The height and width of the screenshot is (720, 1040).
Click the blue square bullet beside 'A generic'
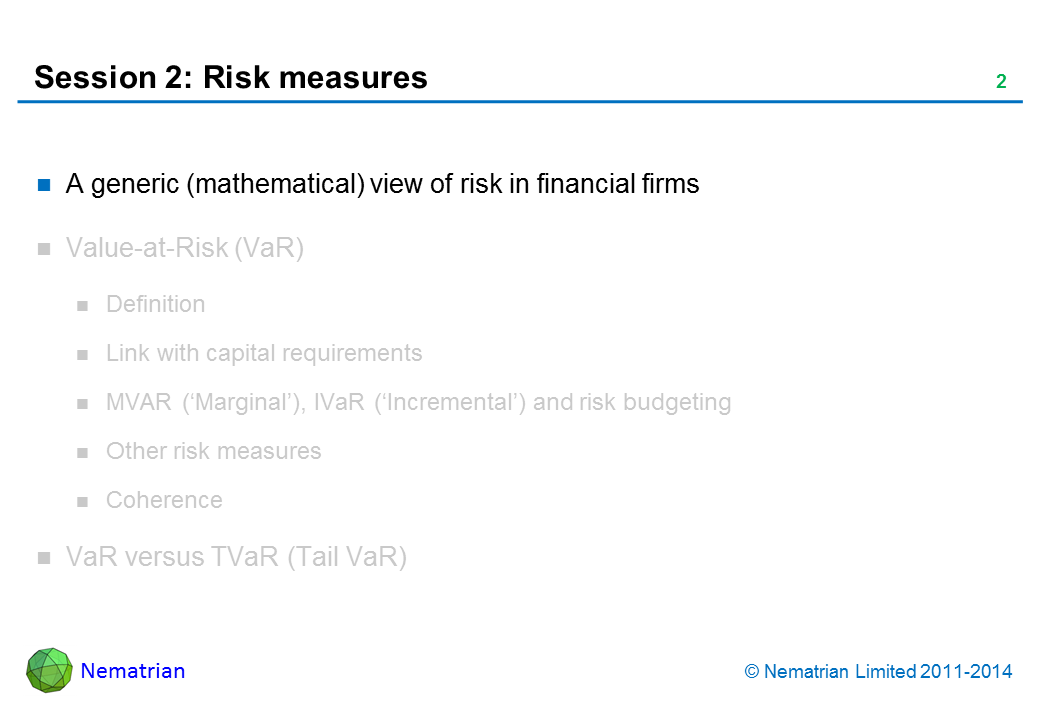44,185
